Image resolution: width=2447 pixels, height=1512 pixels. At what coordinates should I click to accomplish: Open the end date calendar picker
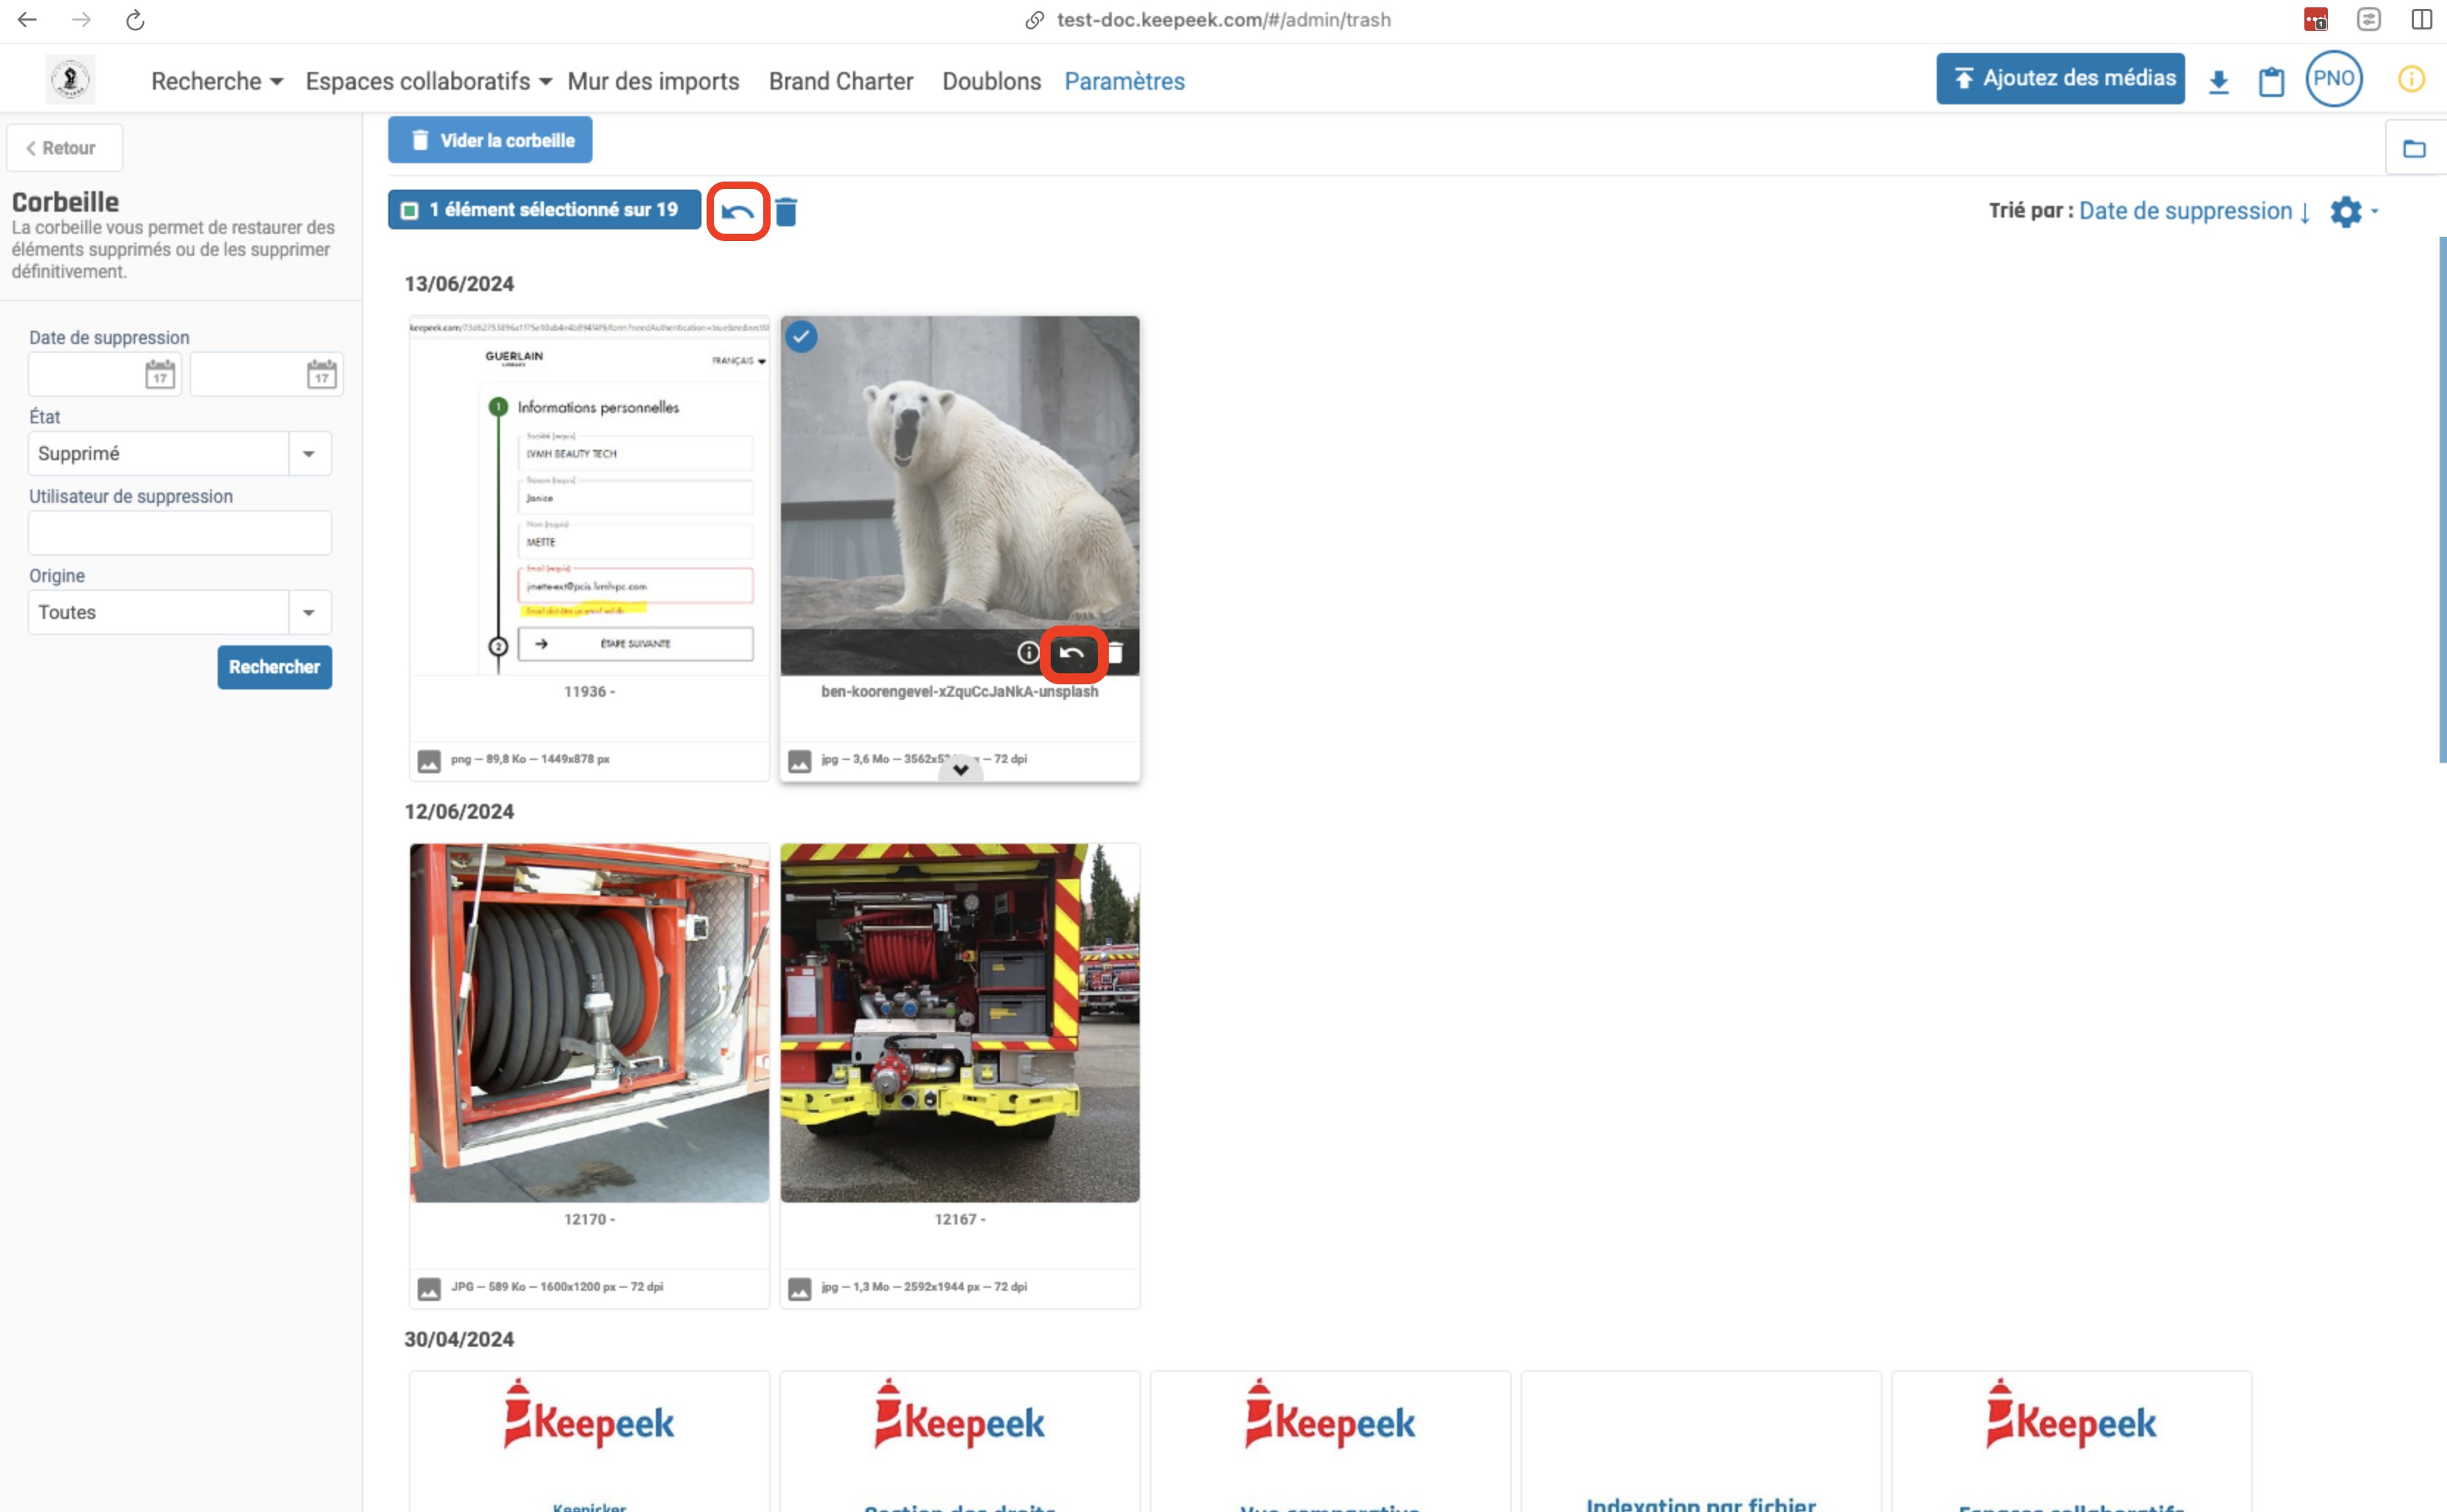click(x=322, y=374)
